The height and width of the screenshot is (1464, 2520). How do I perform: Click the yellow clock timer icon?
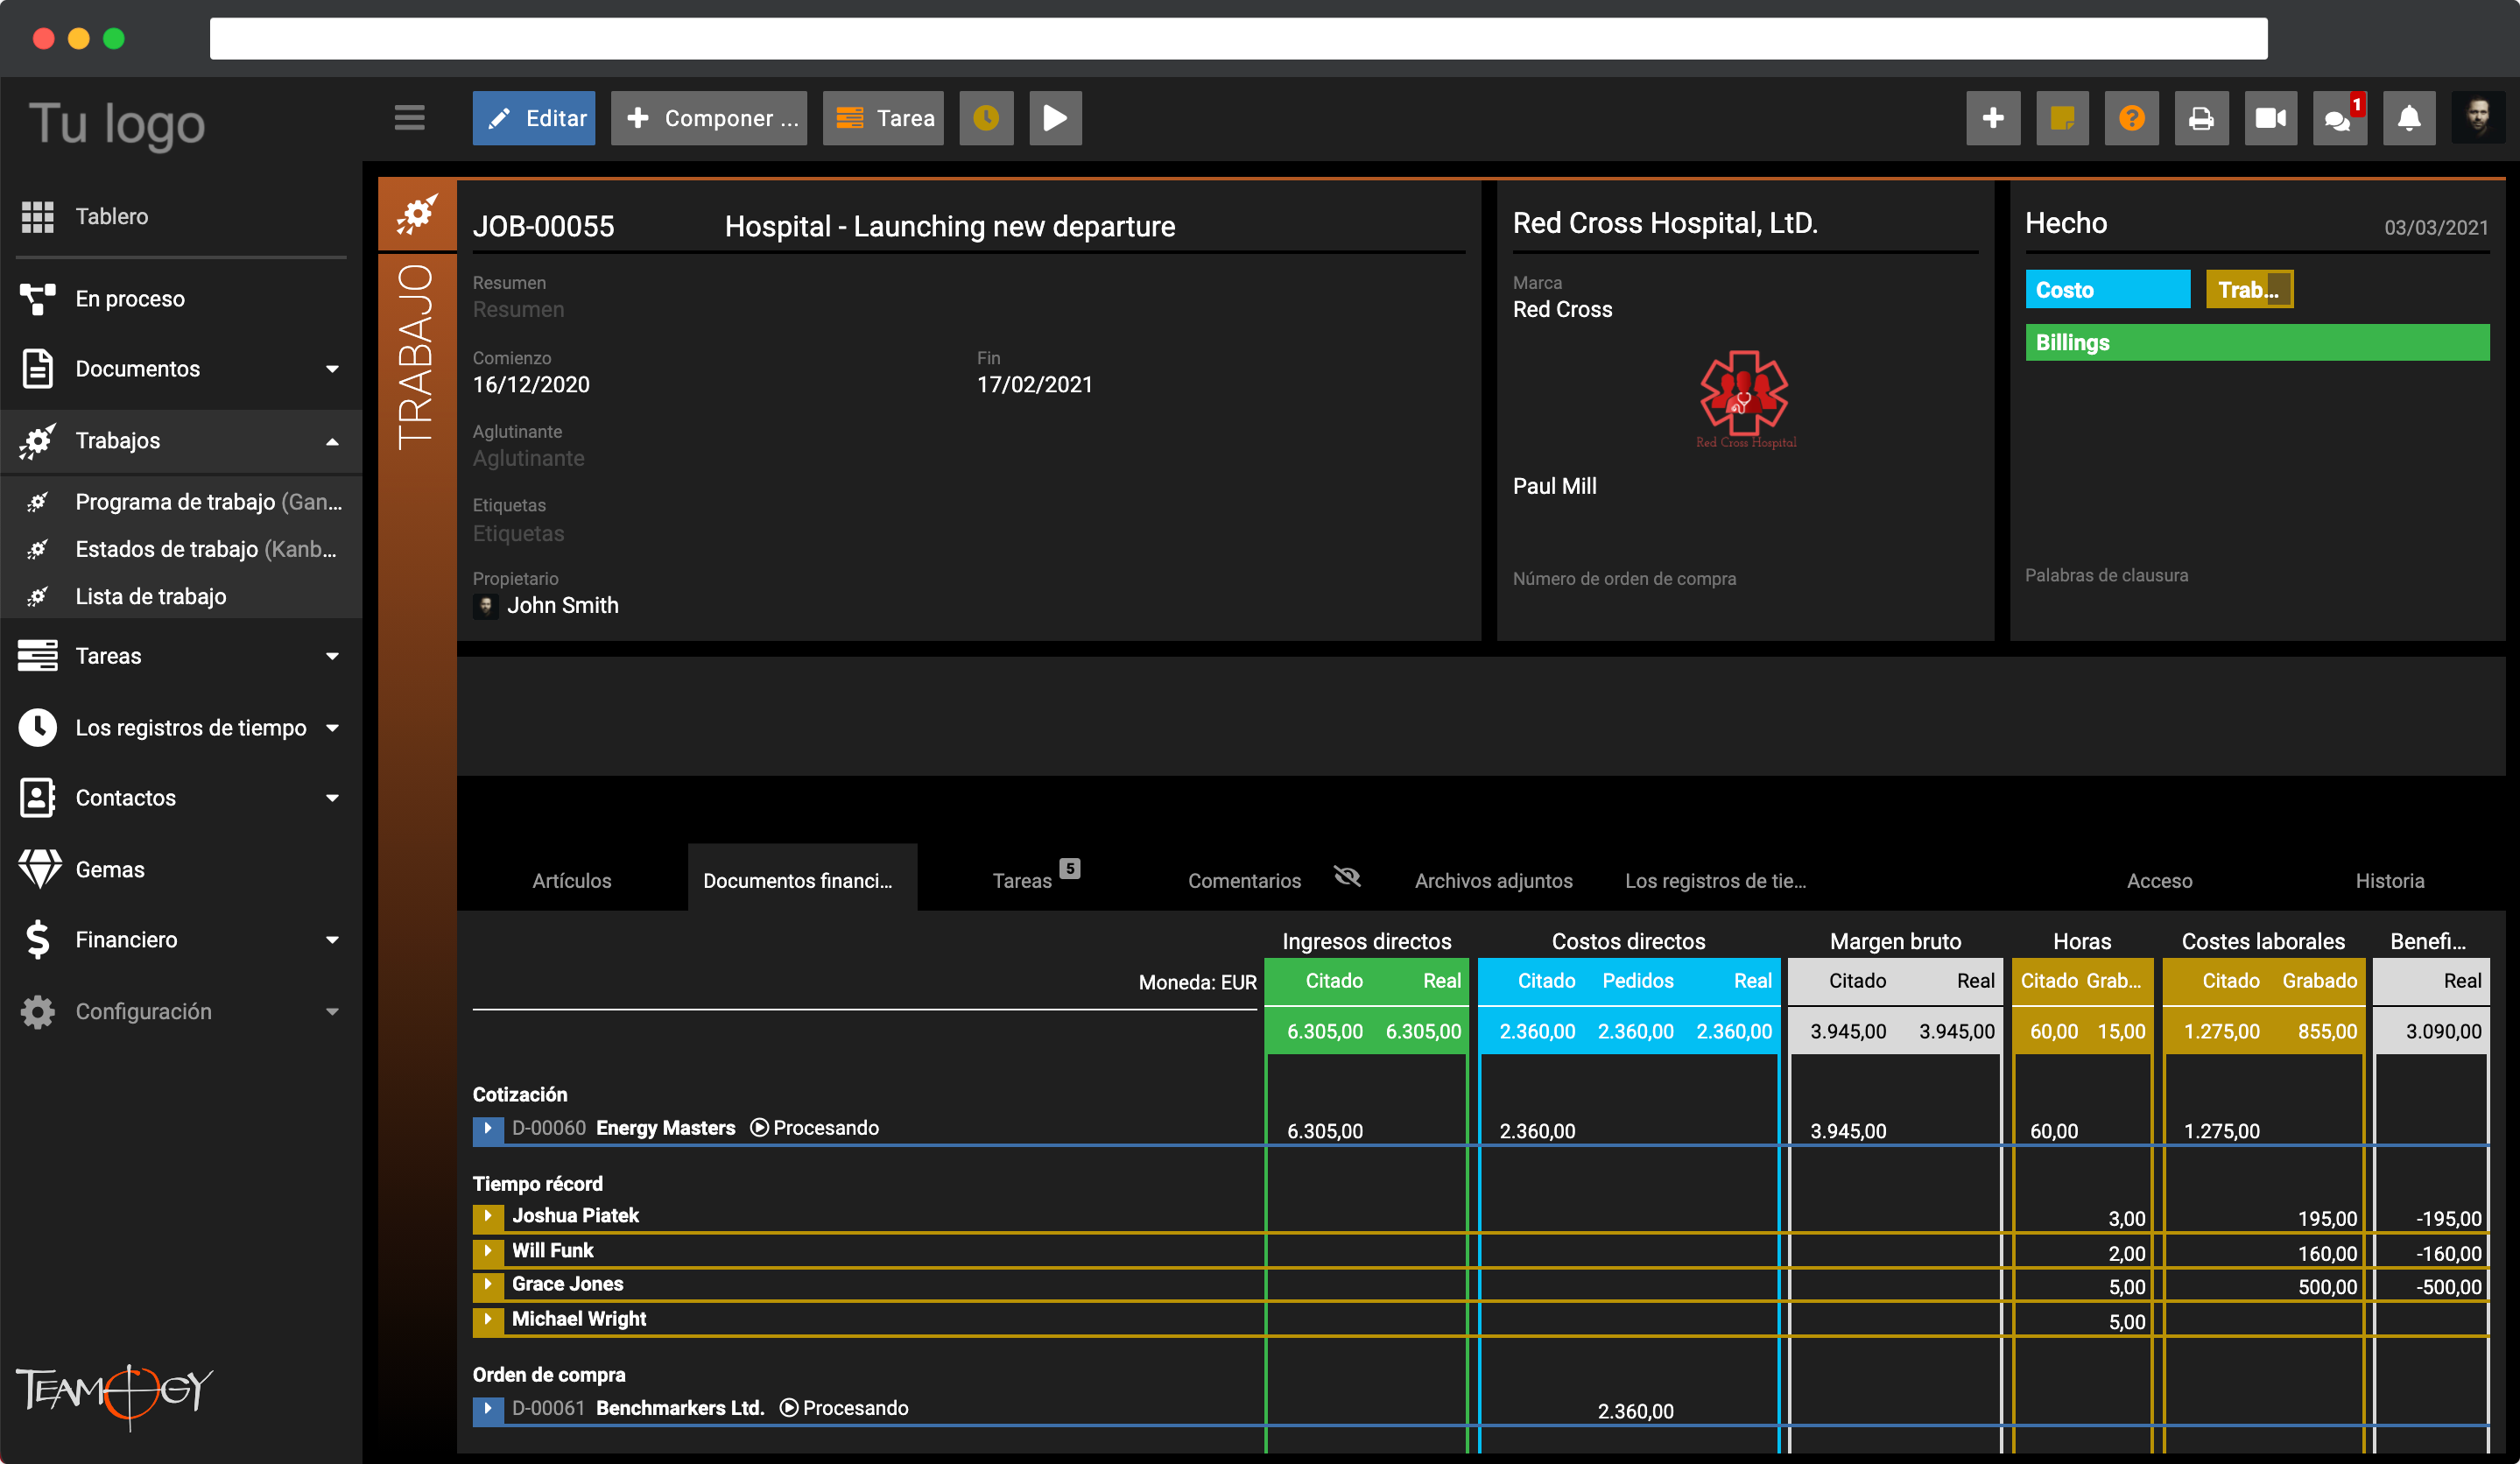click(x=985, y=118)
